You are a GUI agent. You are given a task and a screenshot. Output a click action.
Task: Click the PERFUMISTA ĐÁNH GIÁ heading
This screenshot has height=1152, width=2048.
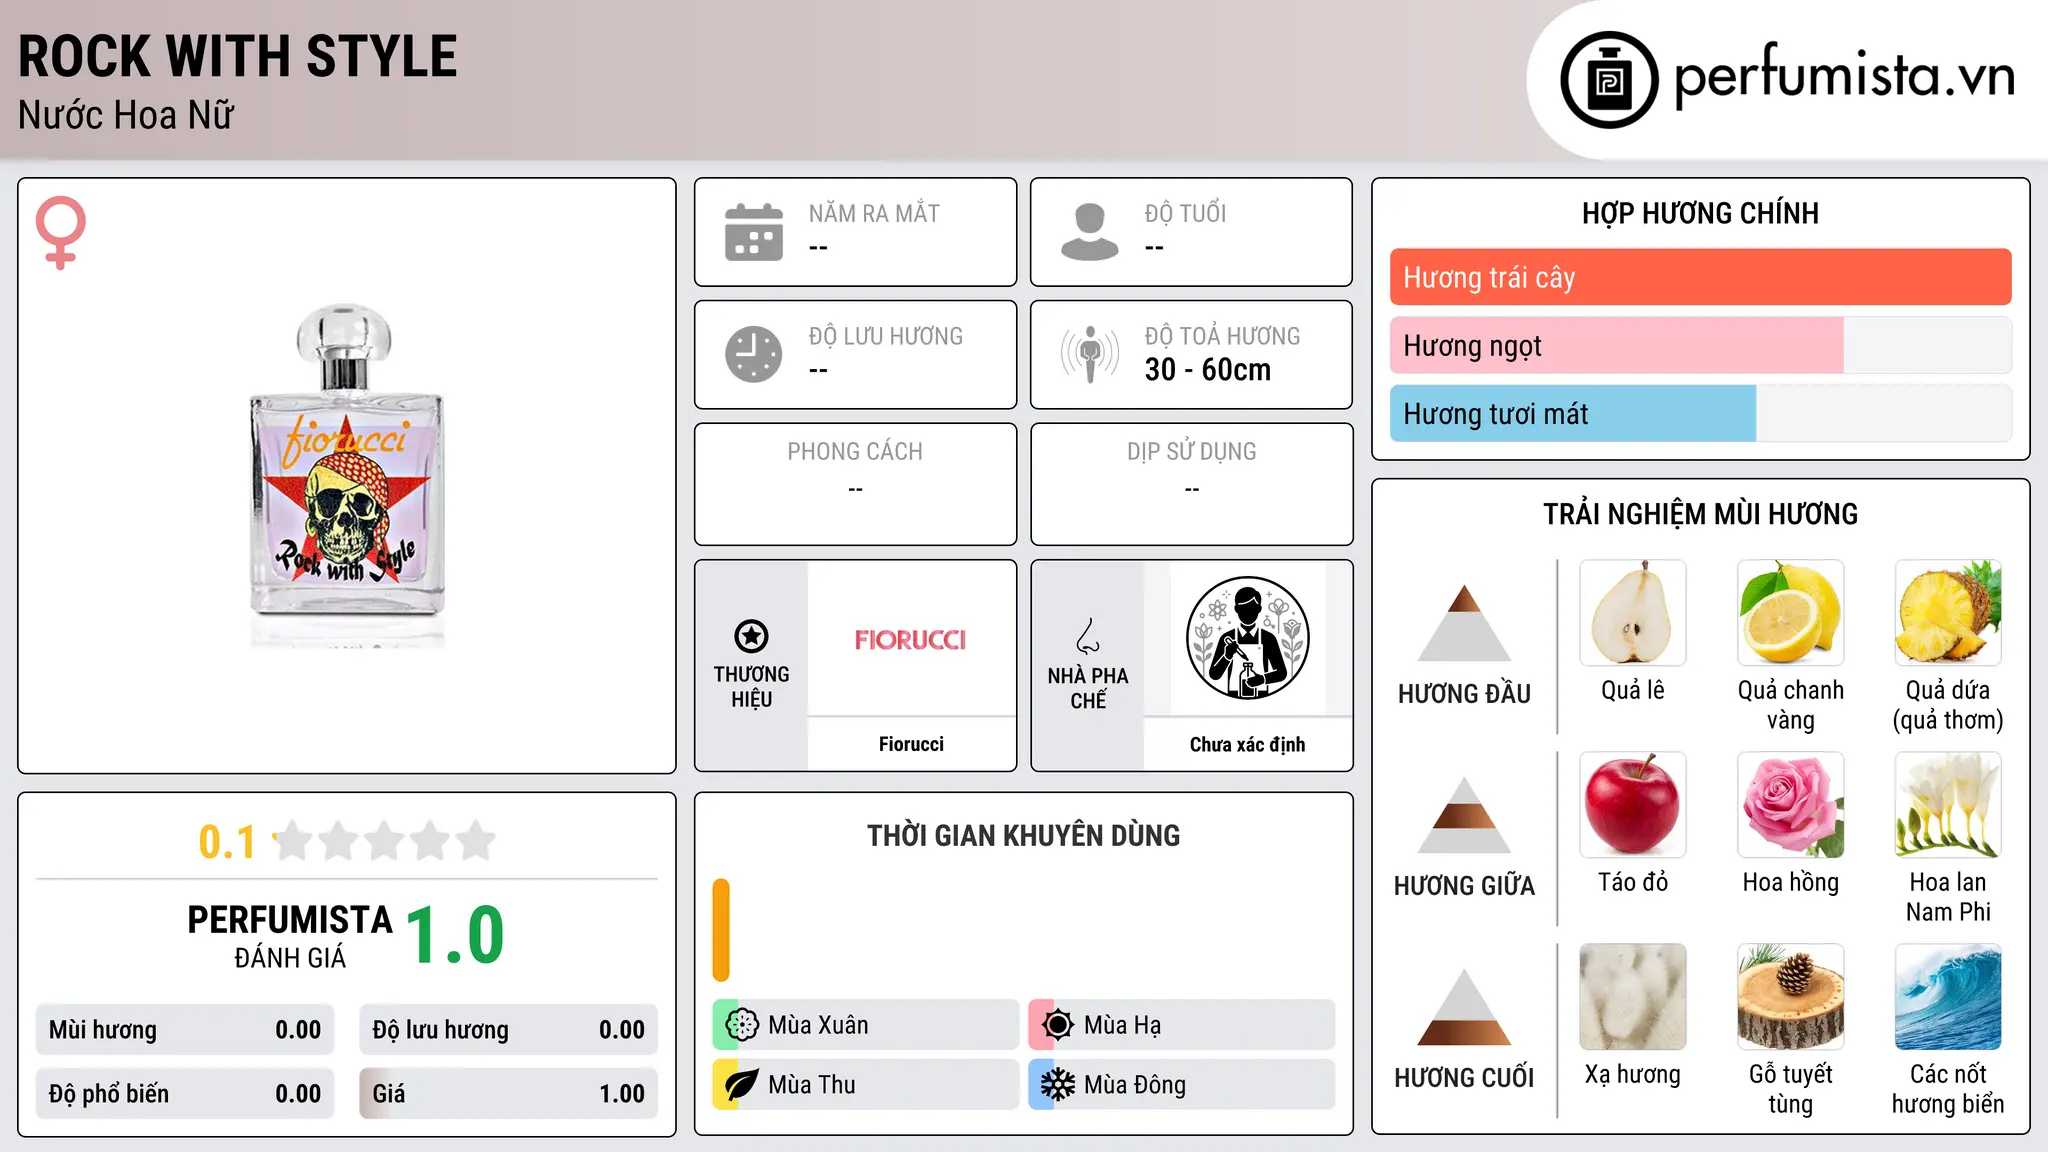(x=290, y=937)
